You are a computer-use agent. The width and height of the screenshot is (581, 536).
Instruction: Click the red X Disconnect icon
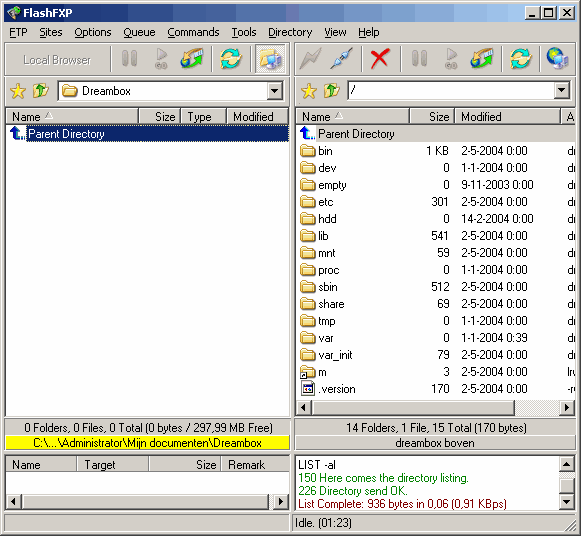coord(380,59)
